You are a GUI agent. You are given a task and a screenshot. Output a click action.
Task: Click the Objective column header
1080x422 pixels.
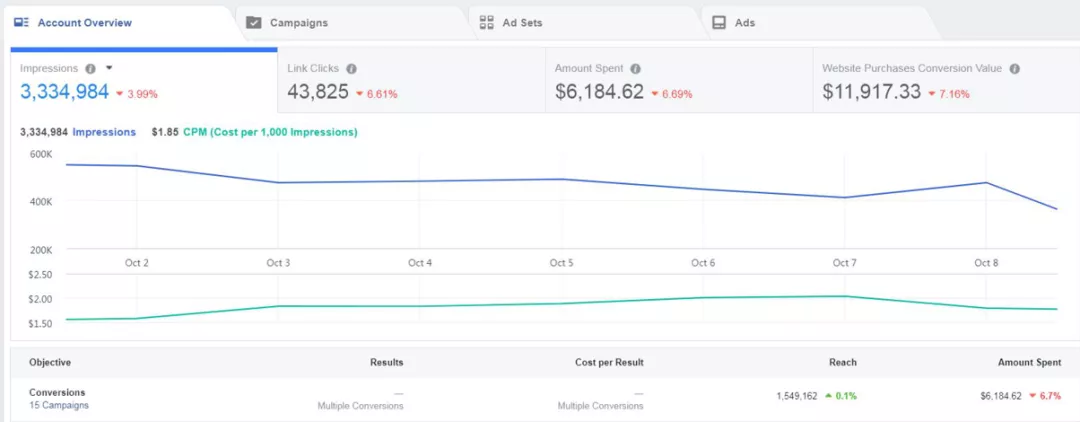click(50, 362)
